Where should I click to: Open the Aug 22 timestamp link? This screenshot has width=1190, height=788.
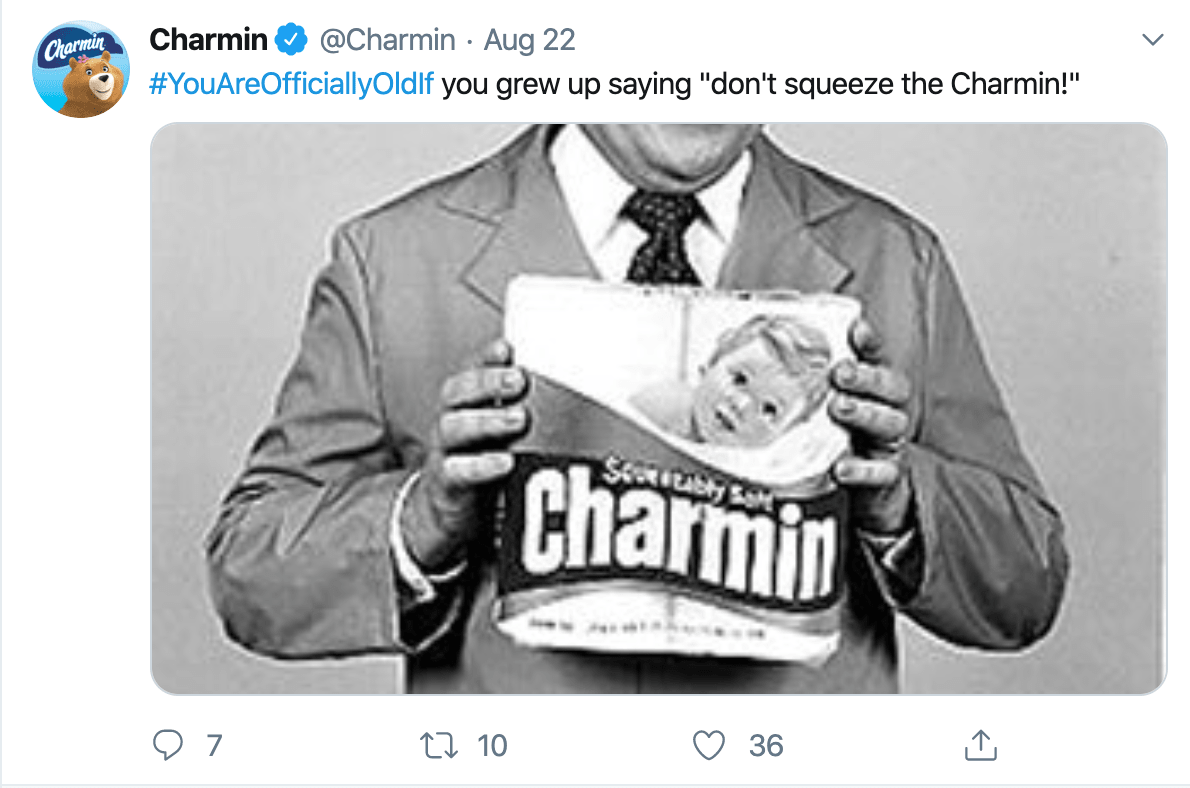(x=529, y=41)
